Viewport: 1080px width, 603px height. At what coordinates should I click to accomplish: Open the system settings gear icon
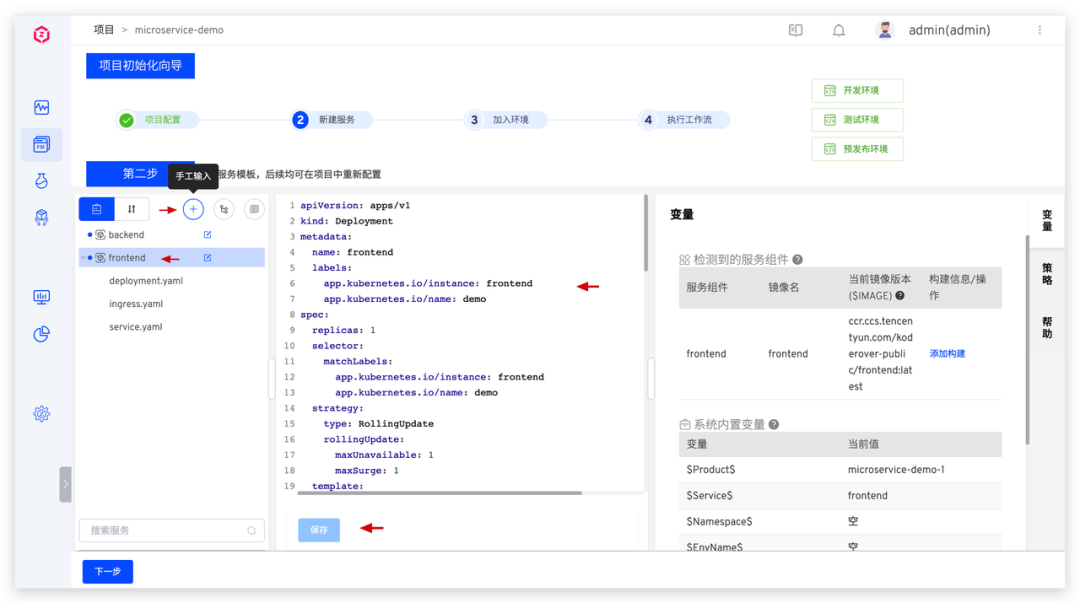pyautogui.click(x=41, y=413)
